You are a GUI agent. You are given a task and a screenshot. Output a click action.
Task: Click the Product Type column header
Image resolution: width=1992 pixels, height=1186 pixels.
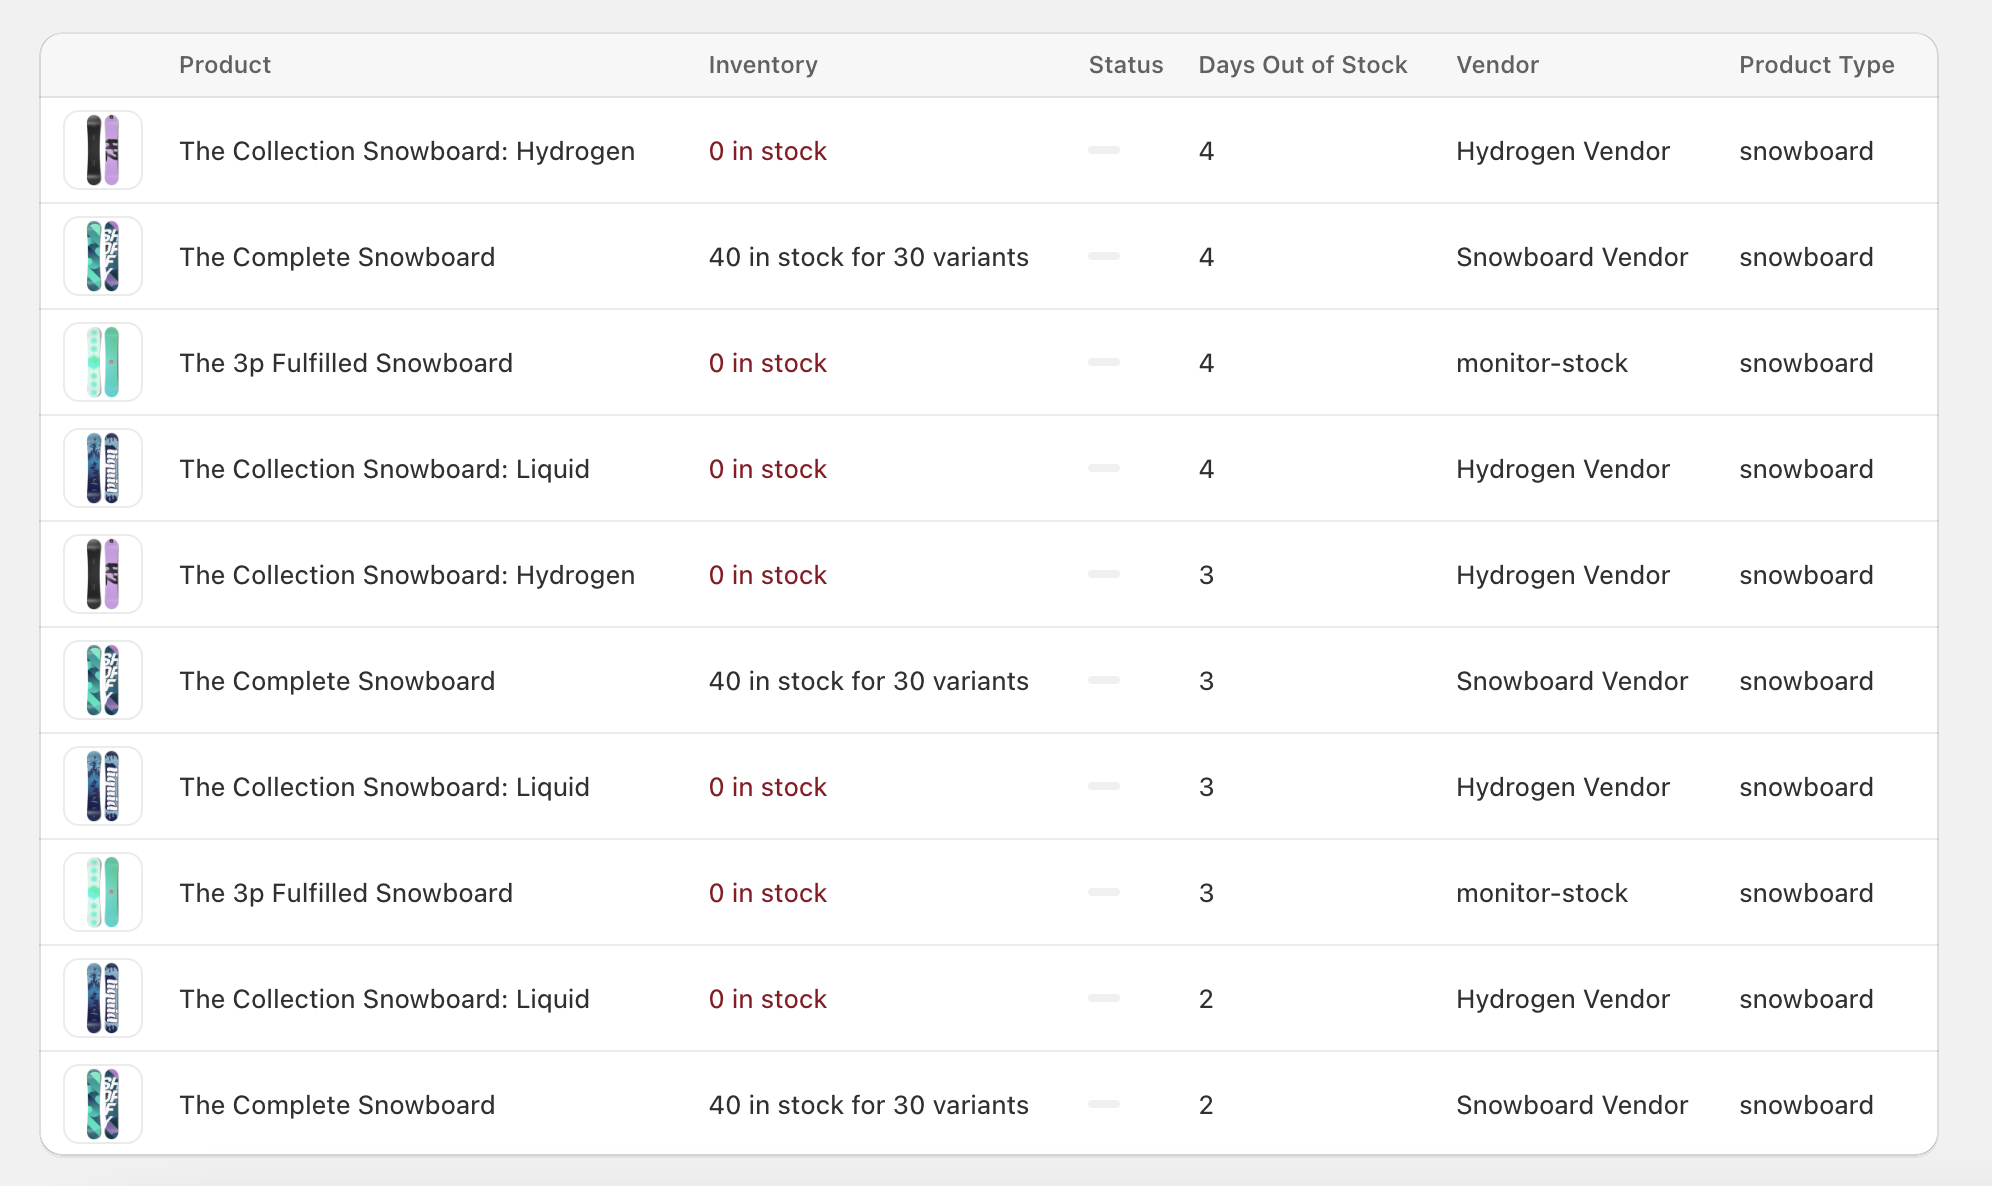click(1816, 64)
